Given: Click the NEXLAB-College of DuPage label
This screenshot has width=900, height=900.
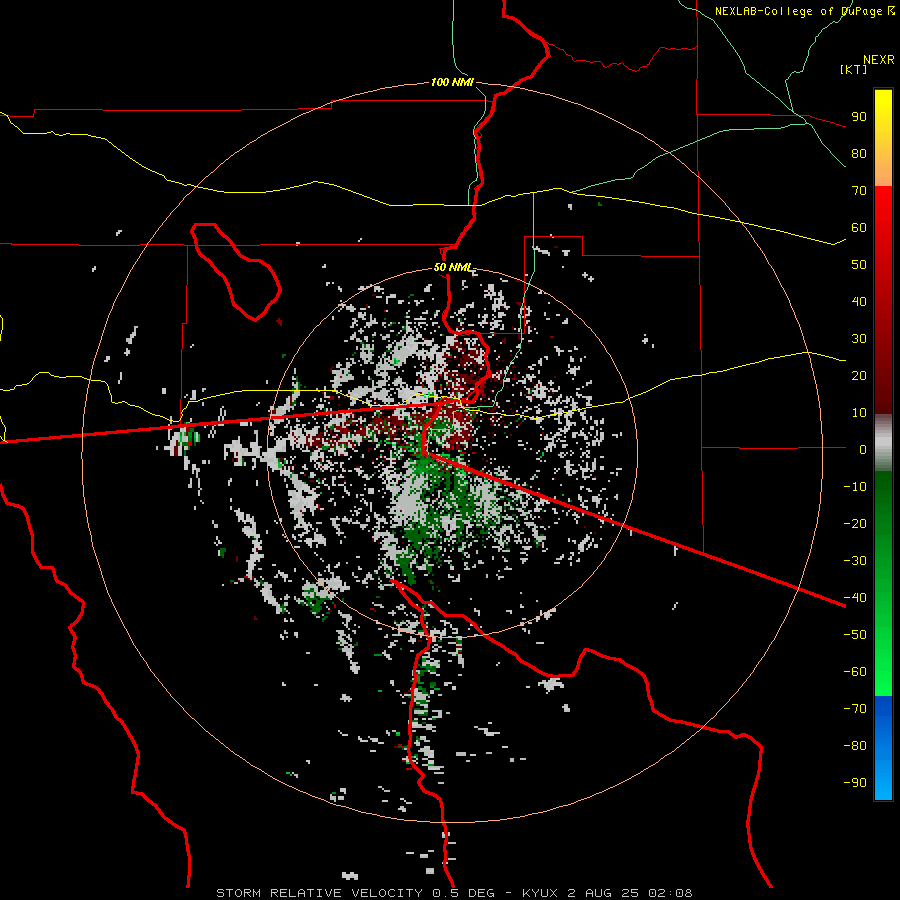Looking at the screenshot, I should 805,11.
